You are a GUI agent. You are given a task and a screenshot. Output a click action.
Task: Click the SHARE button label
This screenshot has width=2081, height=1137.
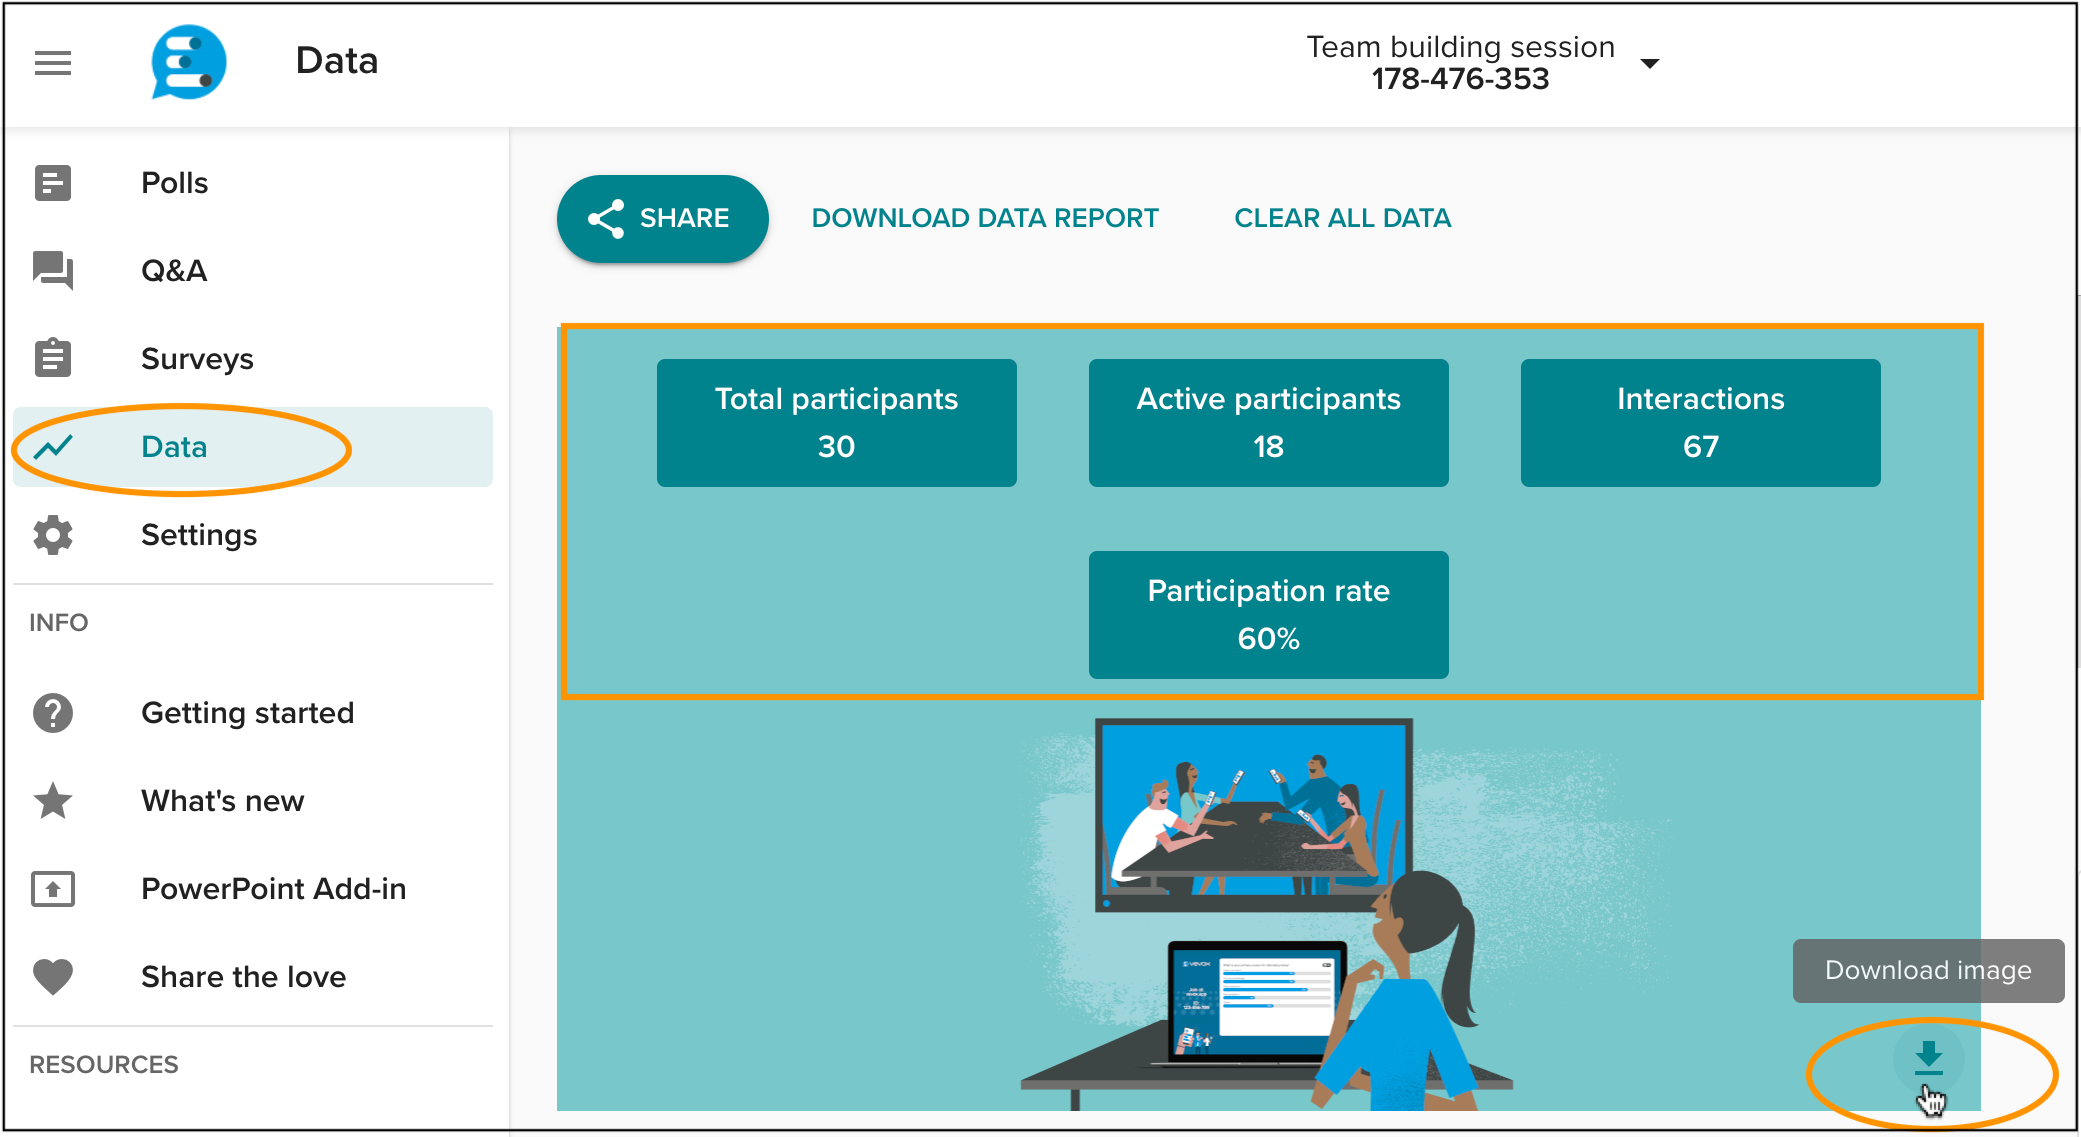(684, 218)
